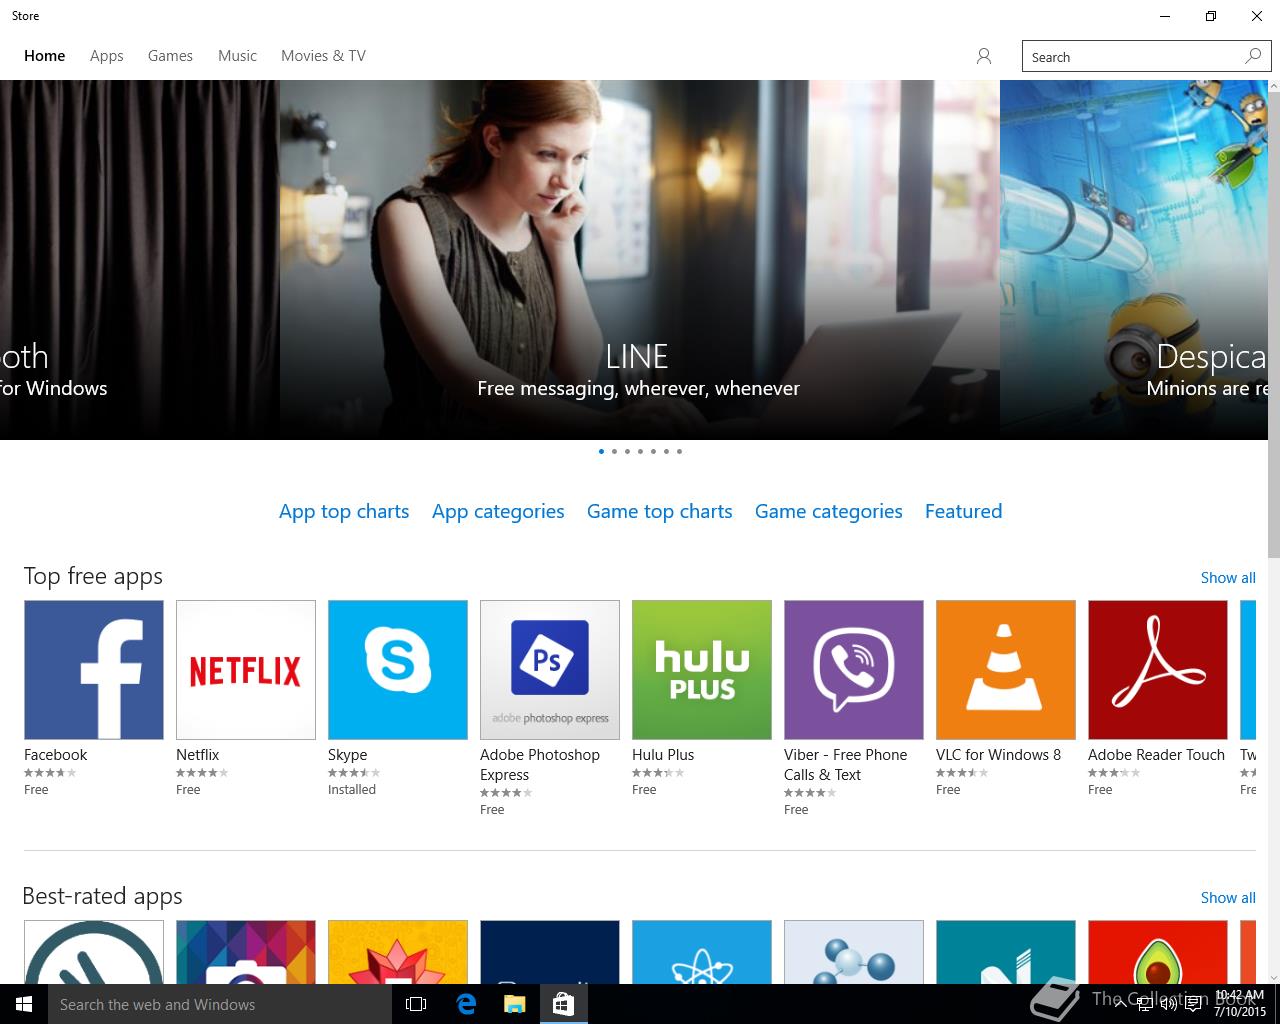
Task: Open the dark navy Best-rated app tile
Action: pyautogui.click(x=550, y=952)
